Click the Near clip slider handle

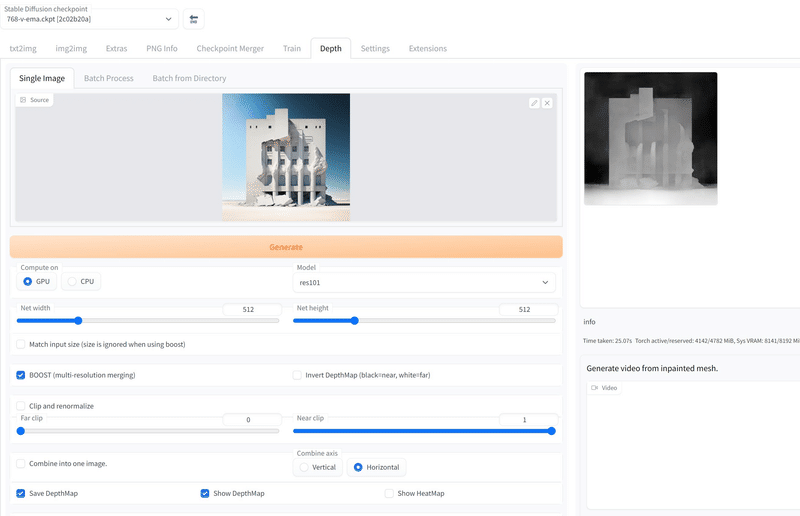(552, 431)
